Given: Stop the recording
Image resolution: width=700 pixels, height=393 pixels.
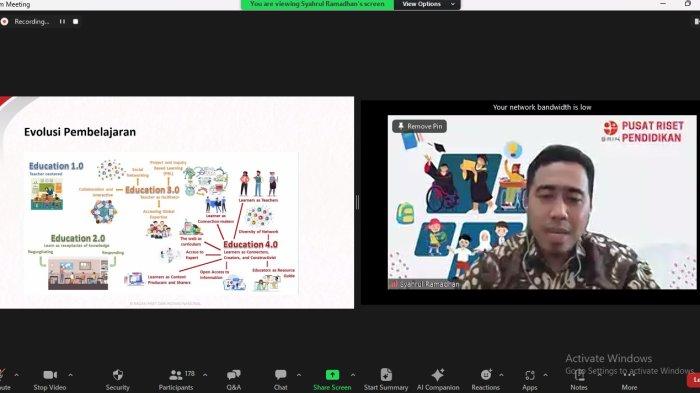Looking at the screenshot, I should click(75, 21).
